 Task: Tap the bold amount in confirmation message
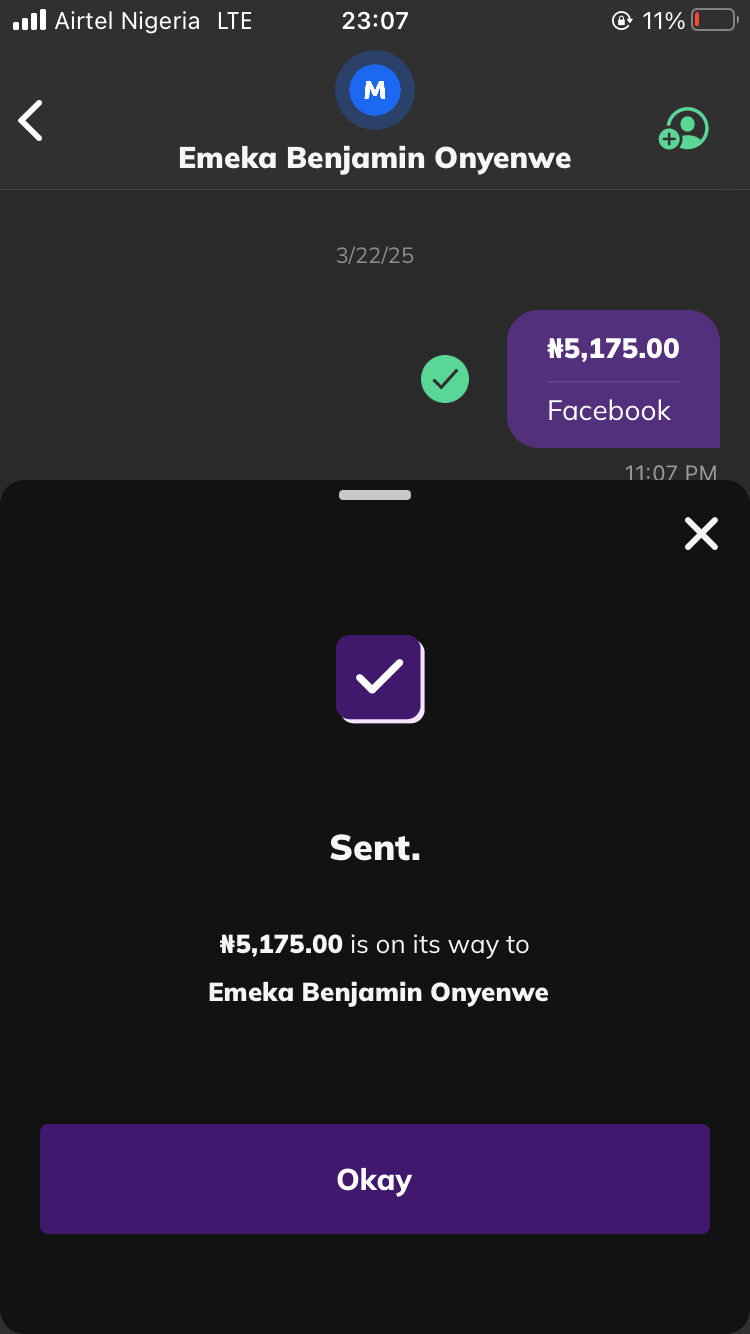(282, 944)
